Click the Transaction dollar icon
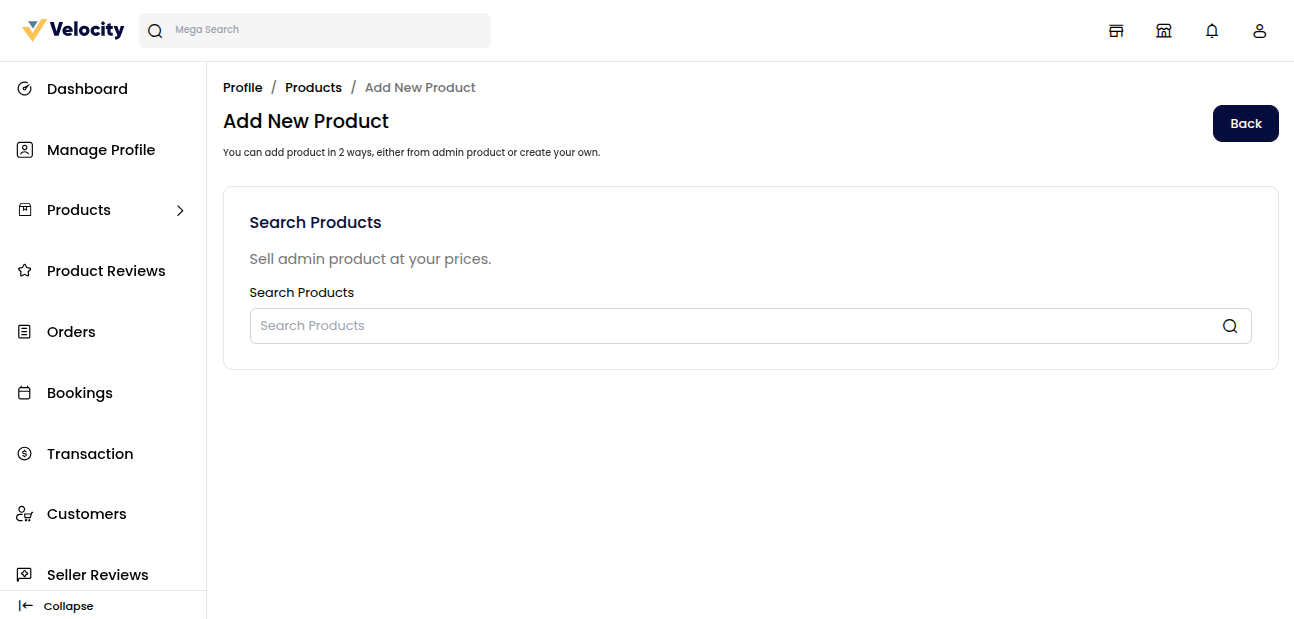This screenshot has width=1294, height=619. 25,454
